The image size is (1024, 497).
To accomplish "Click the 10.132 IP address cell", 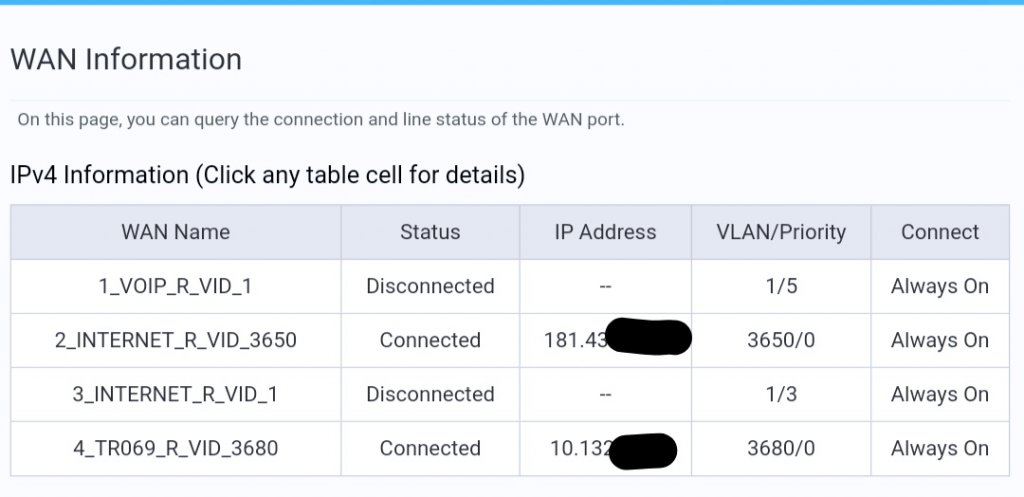I will tap(605, 449).
